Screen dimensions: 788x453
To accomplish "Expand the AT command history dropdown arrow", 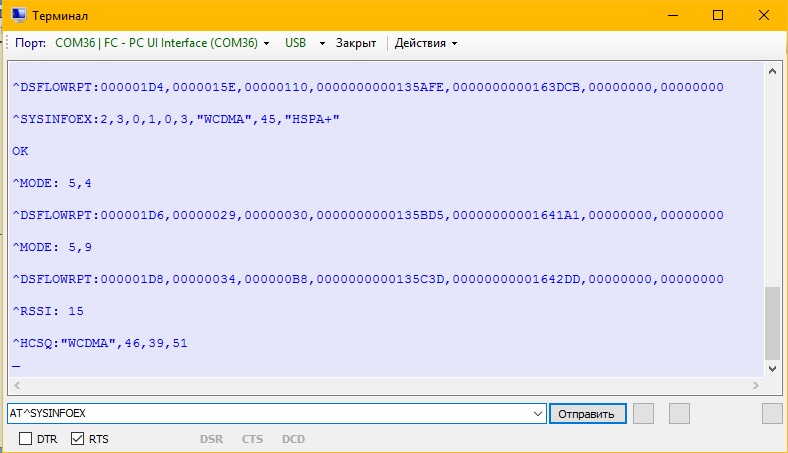I will pos(538,414).
